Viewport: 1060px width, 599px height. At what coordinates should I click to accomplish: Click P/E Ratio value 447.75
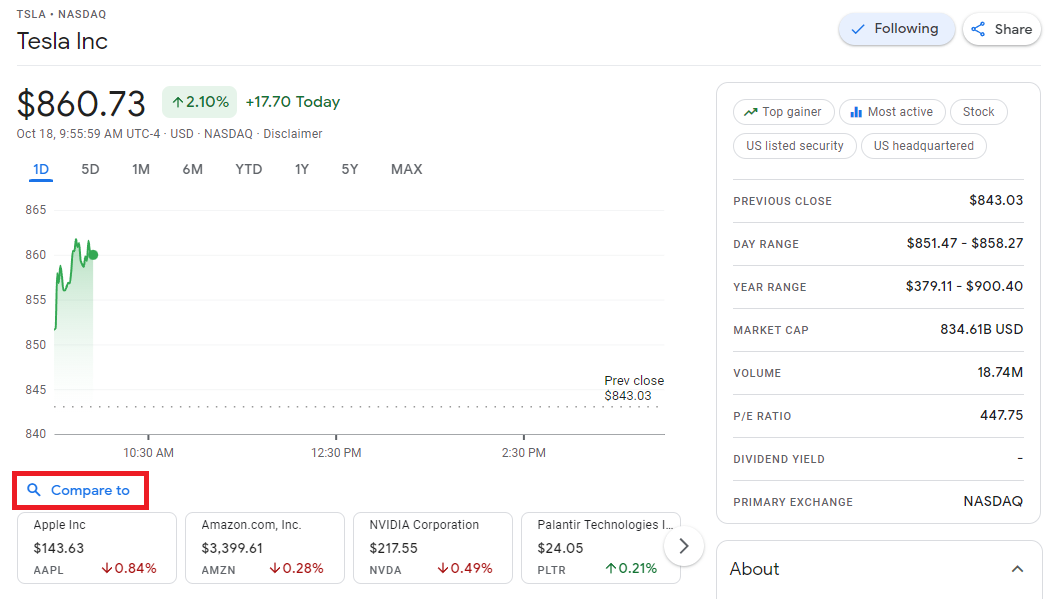(1001, 415)
